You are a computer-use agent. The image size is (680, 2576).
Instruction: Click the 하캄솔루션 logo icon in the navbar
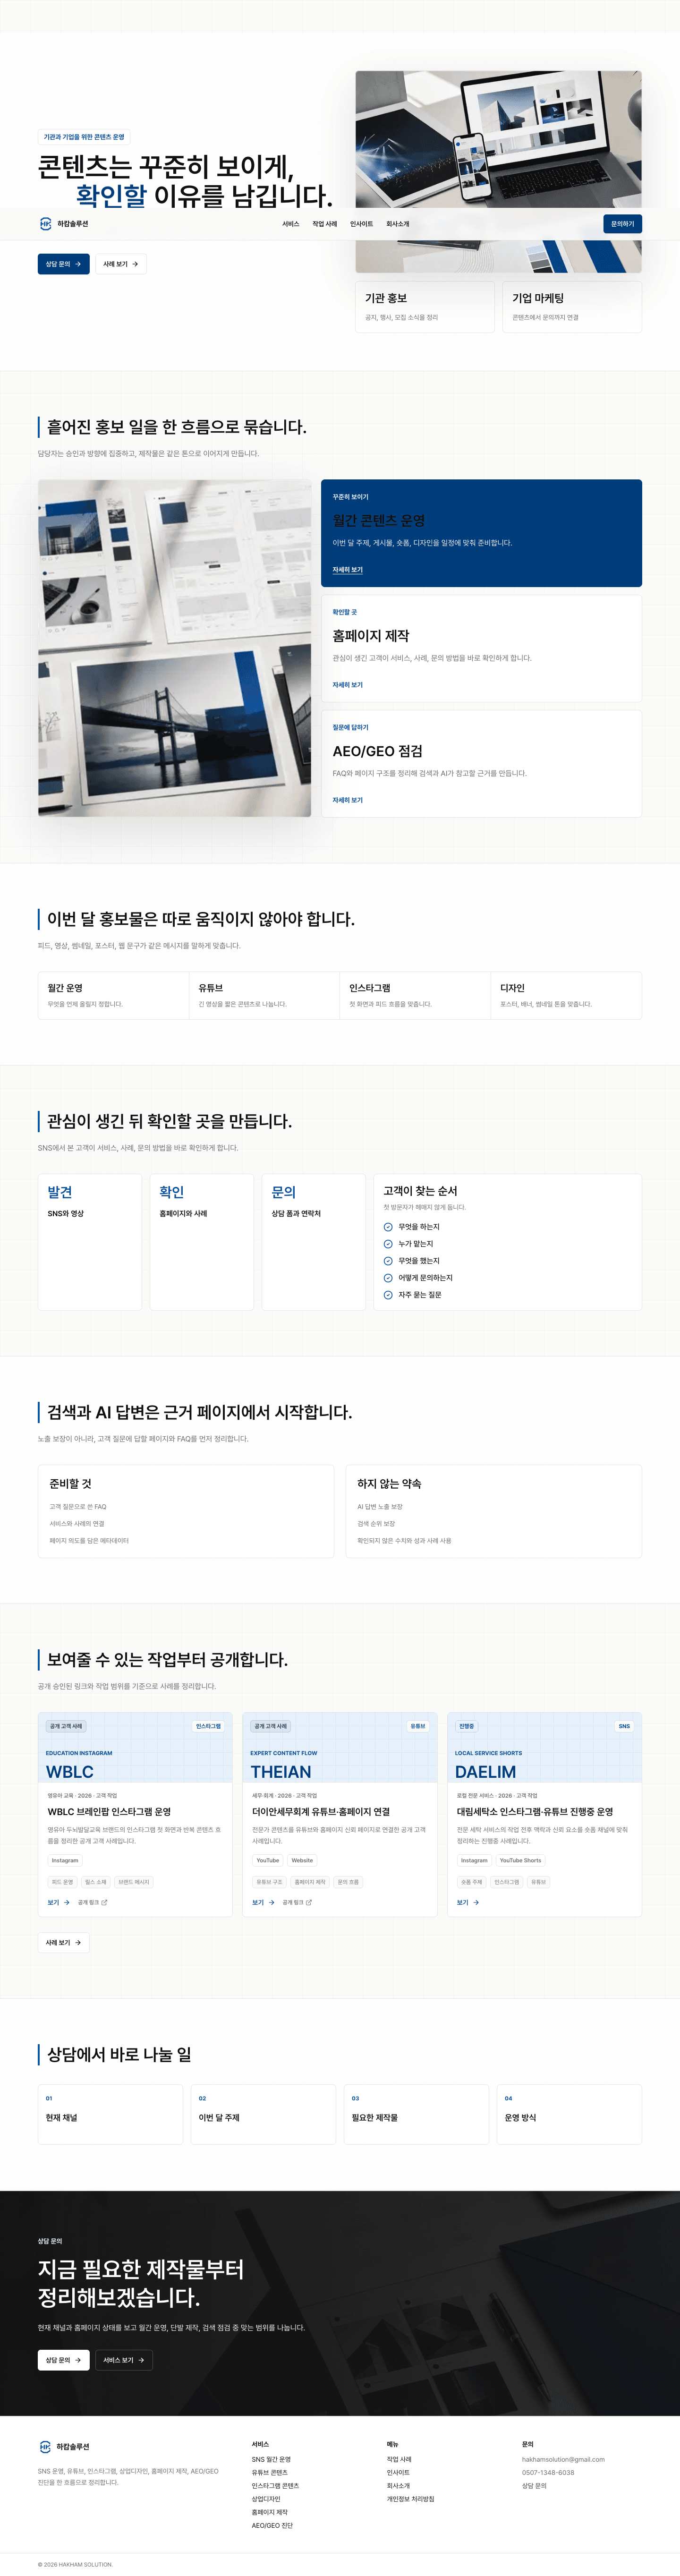(x=45, y=224)
